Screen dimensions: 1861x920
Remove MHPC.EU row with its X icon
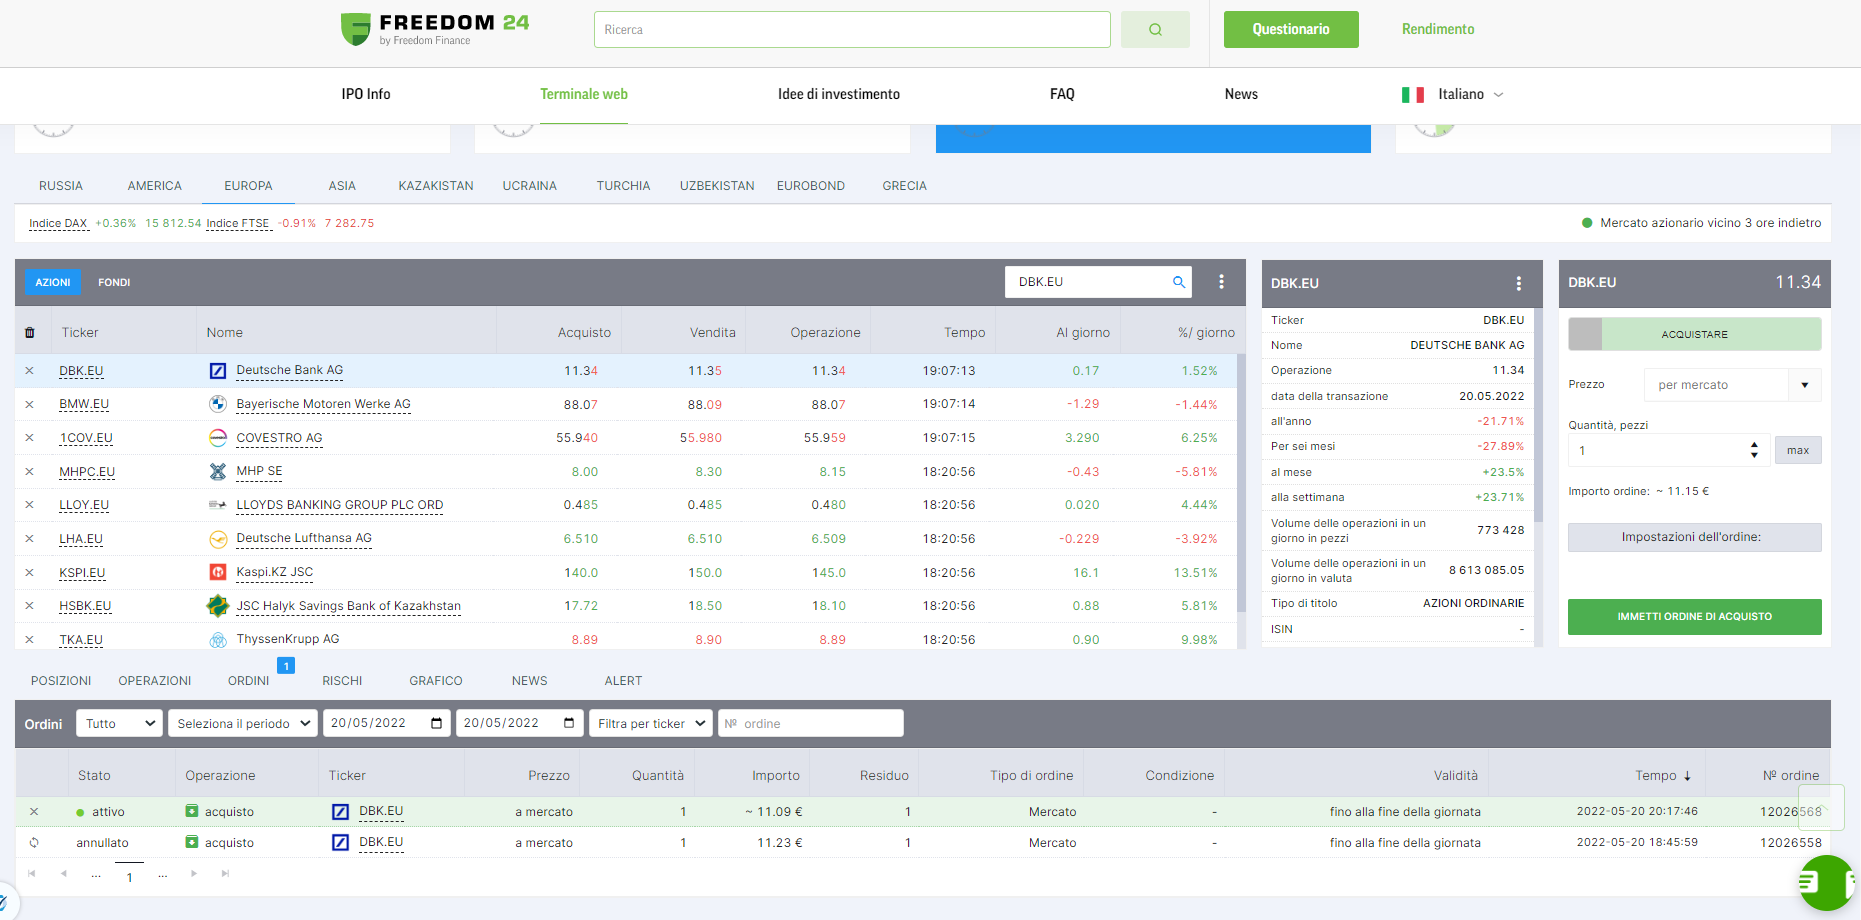point(30,472)
